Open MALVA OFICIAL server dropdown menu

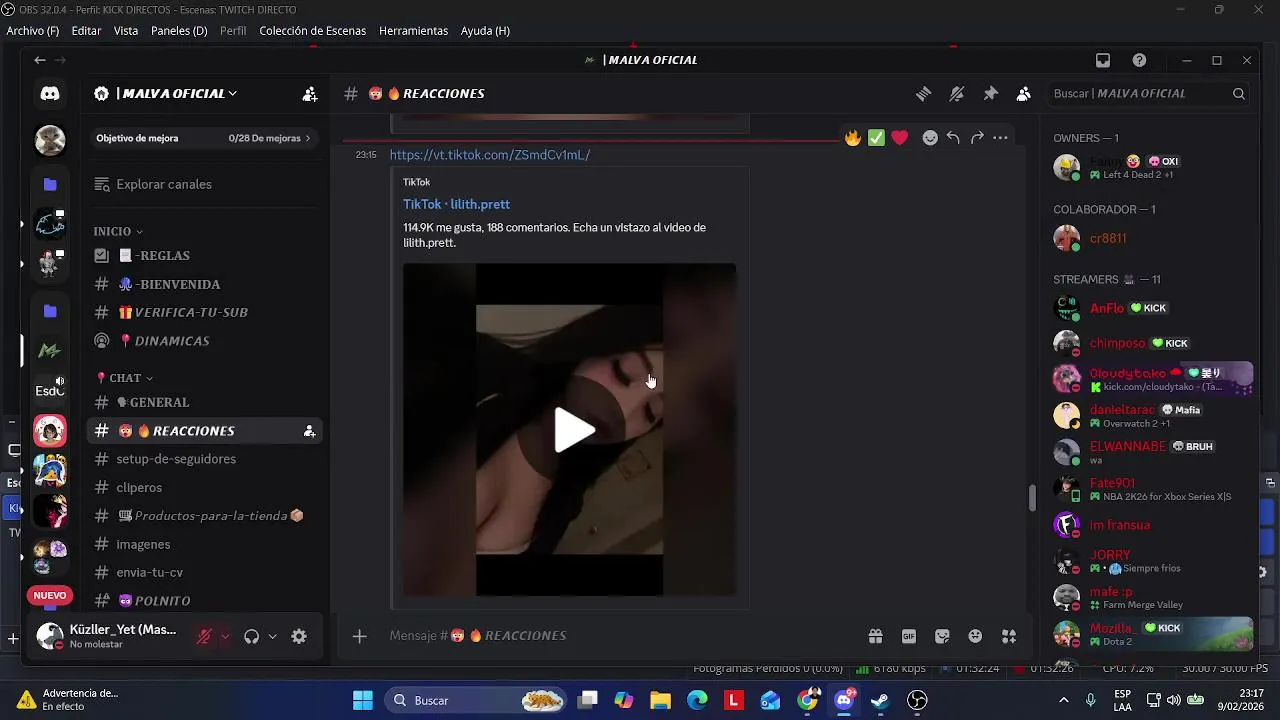177,94
